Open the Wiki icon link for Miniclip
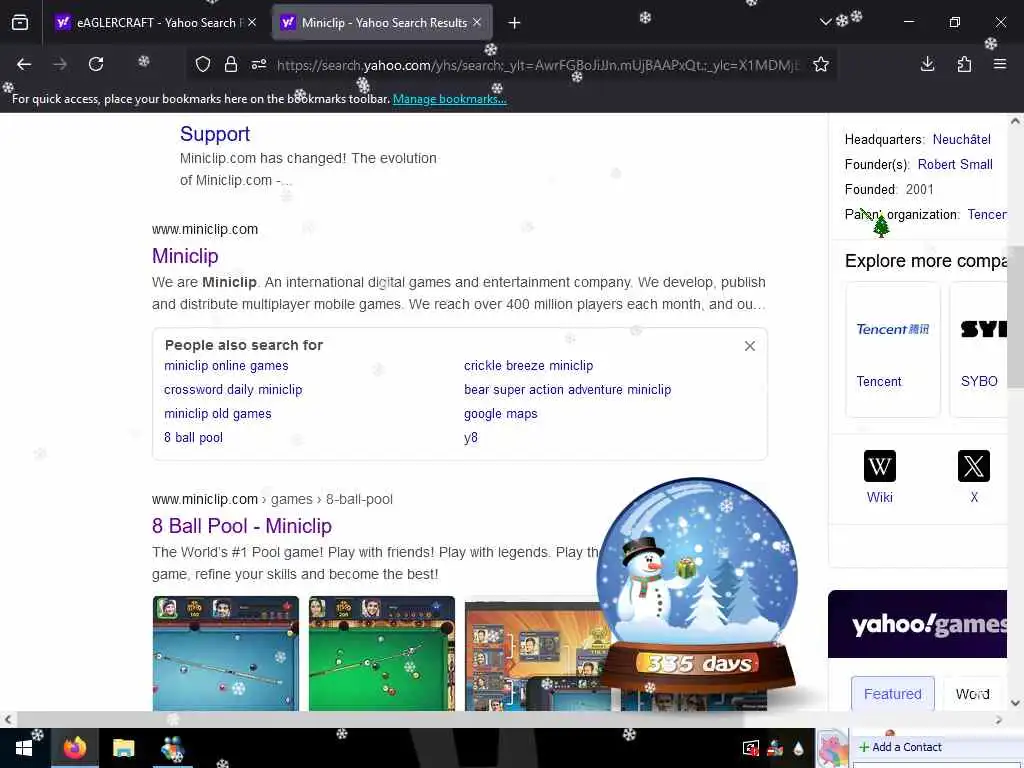The width and height of the screenshot is (1024, 768). 880,477
